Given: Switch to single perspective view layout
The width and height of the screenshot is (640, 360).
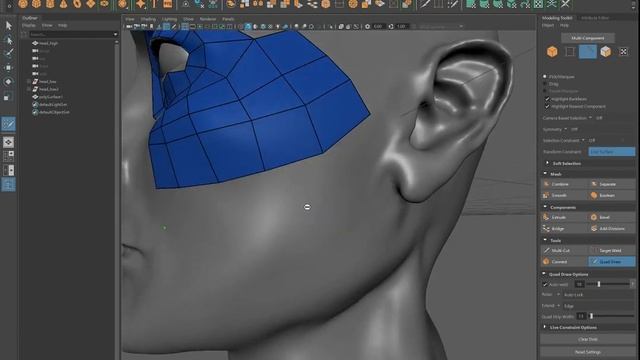Looking at the screenshot, I should [x=9, y=142].
